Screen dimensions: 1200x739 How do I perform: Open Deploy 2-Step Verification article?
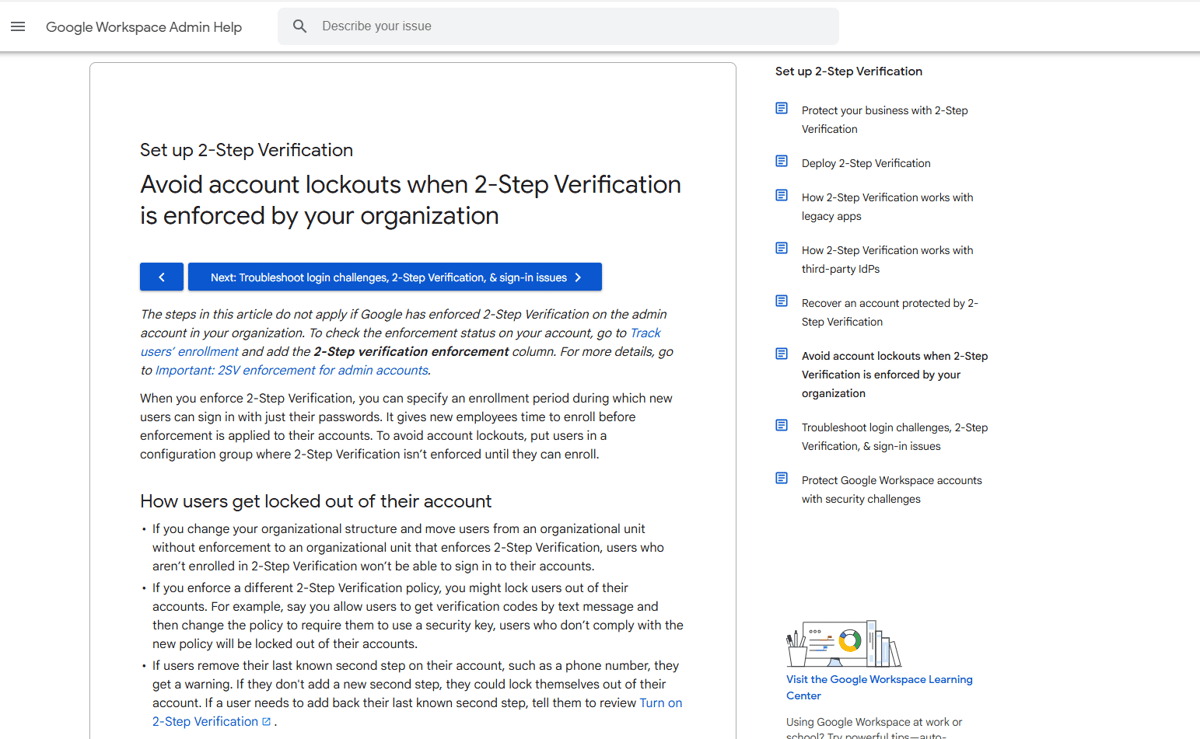(x=866, y=163)
